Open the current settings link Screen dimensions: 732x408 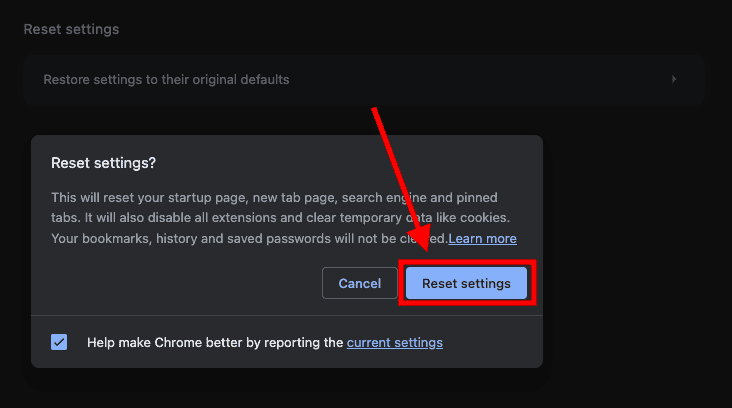pyautogui.click(x=395, y=342)
